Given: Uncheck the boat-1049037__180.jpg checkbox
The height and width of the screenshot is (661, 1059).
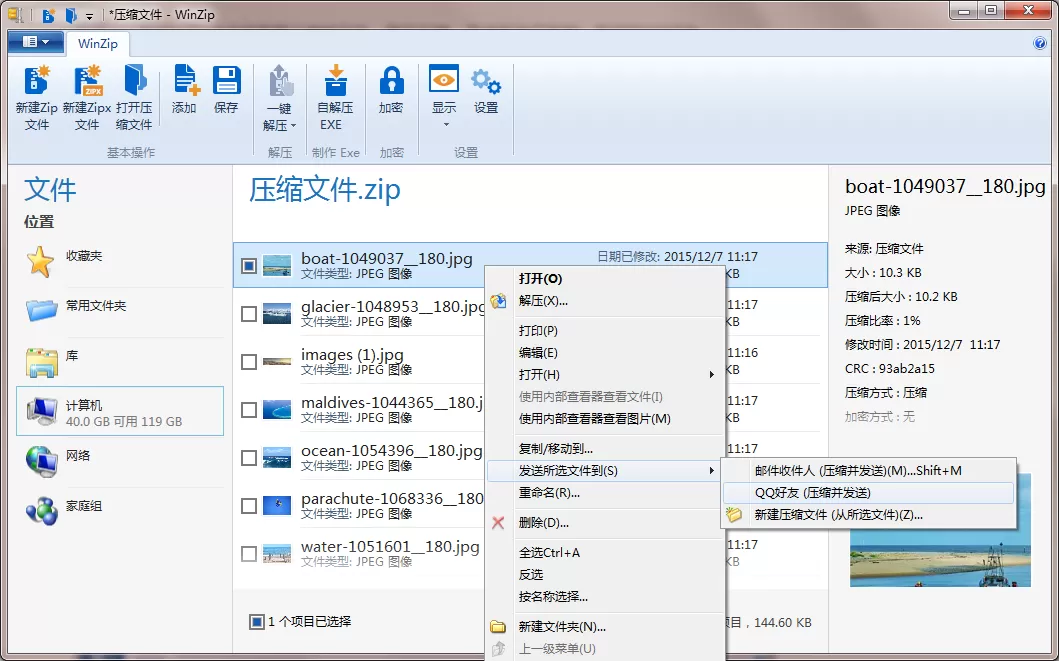Looking at the screenshot, I should [x=249, y=265].
